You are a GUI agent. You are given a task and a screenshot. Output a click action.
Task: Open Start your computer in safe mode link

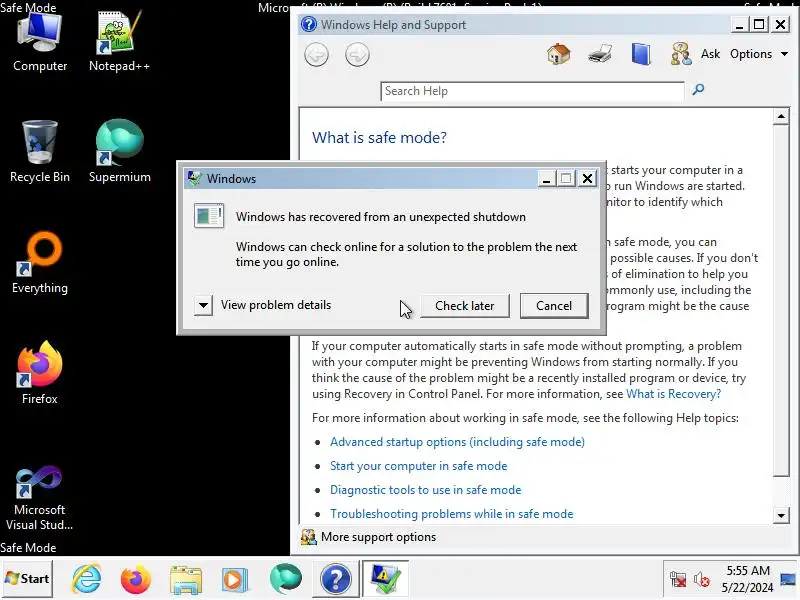pyautogui.click(x=418, y=466)
